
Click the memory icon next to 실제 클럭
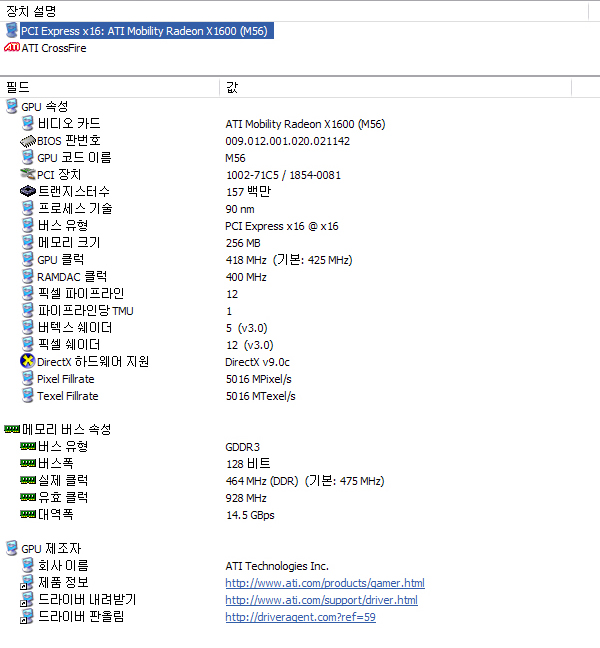click(x=28, y=480)
